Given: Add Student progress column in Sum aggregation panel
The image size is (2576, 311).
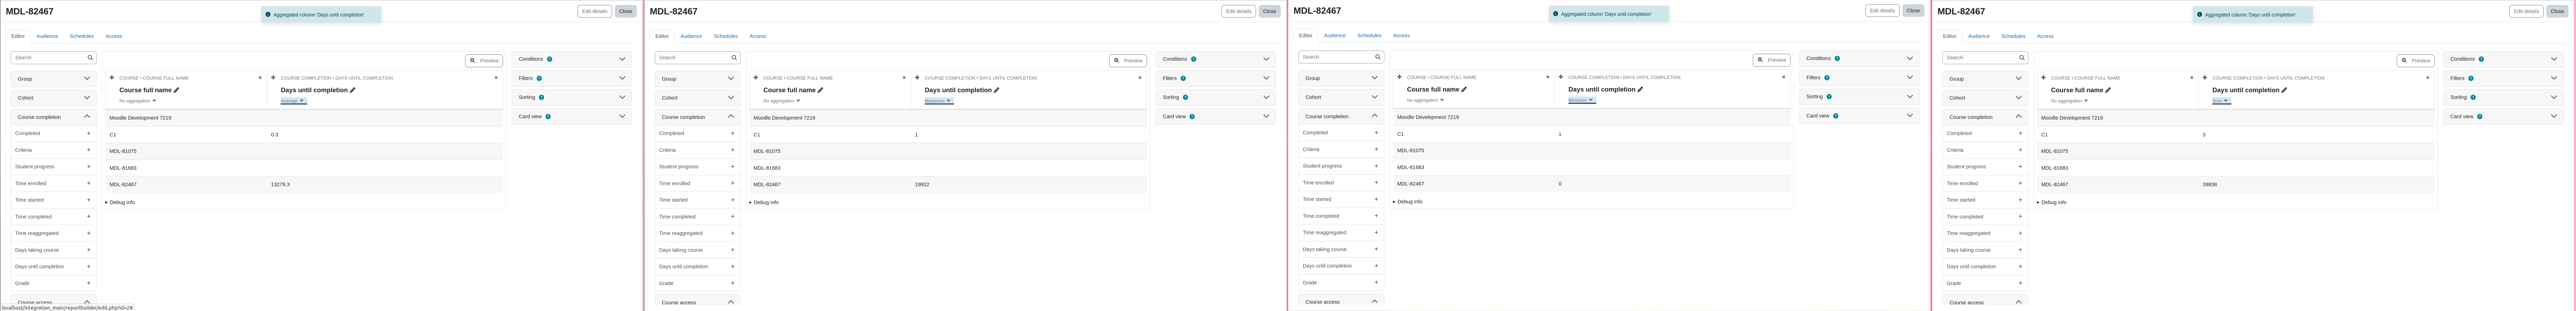Looking at the screenshot, I should [2020, 167].
